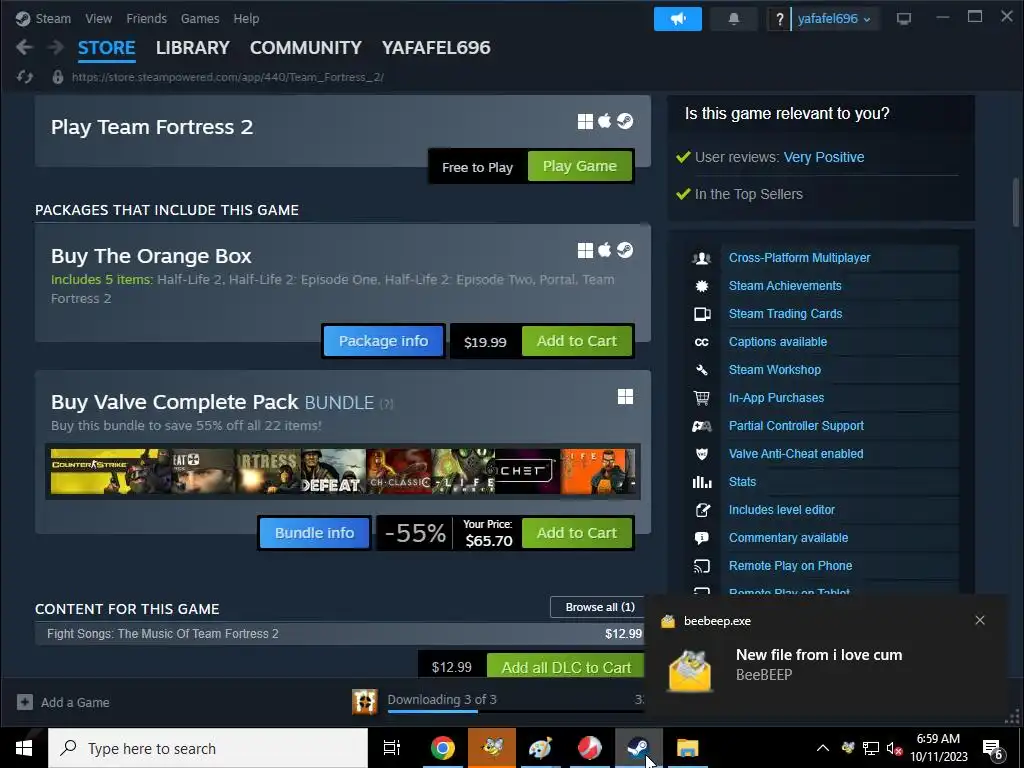Click the muted volume tray icon
Image resolution: width=1024 pixels, height=768 pixels.
(894, 748)
